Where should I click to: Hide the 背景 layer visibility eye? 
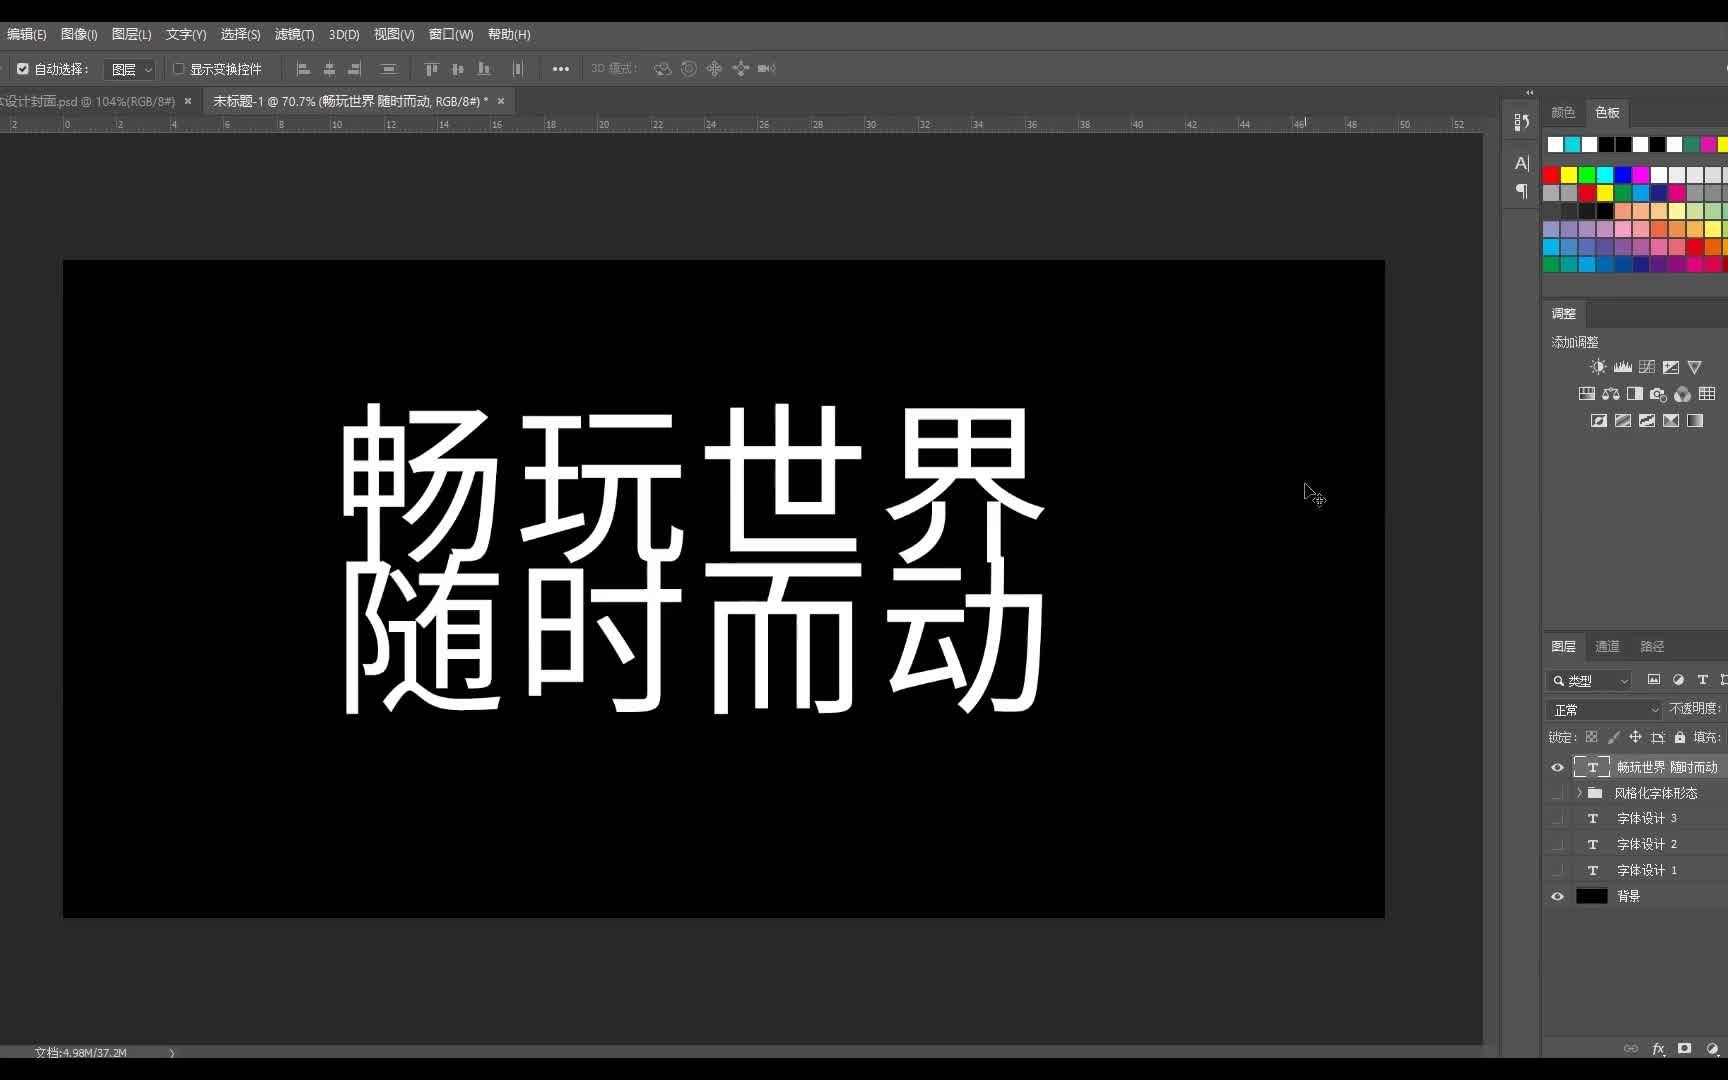(x=1556, y=895)
